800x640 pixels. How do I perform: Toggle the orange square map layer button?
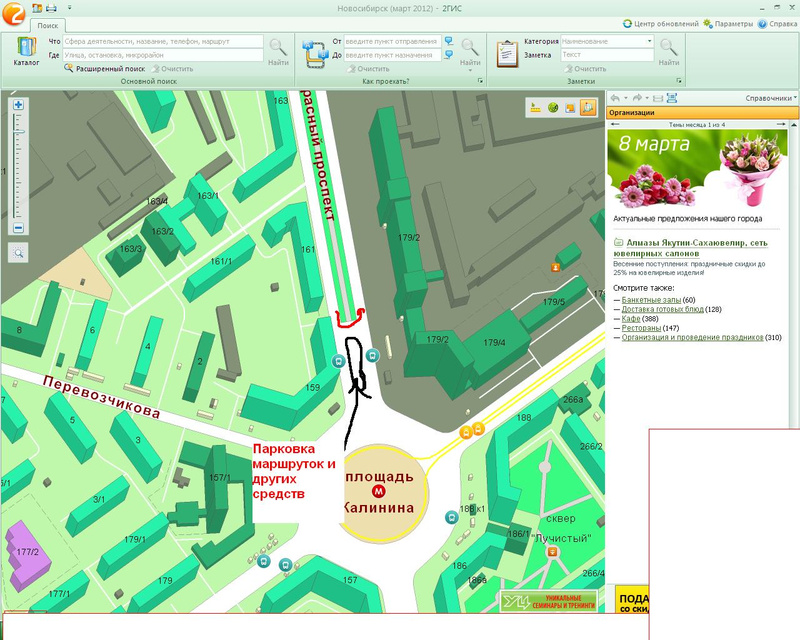click(x=570, y=108)
